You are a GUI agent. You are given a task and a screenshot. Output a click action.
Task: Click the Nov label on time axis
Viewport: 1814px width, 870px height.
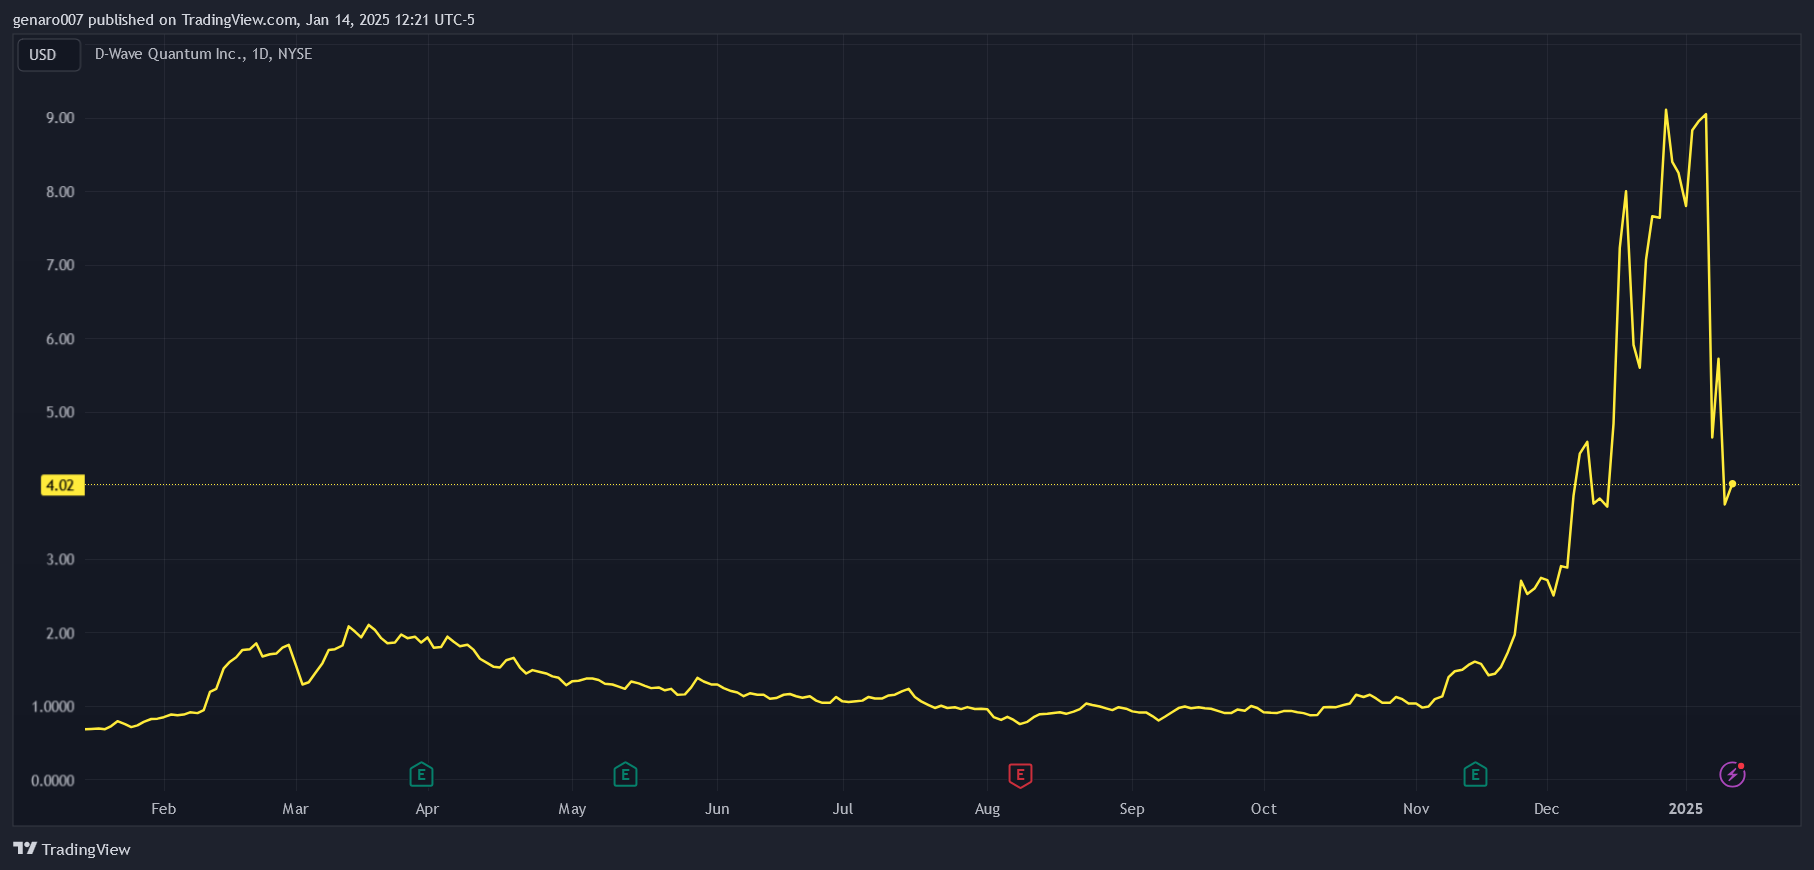(x=1416, y=809)
